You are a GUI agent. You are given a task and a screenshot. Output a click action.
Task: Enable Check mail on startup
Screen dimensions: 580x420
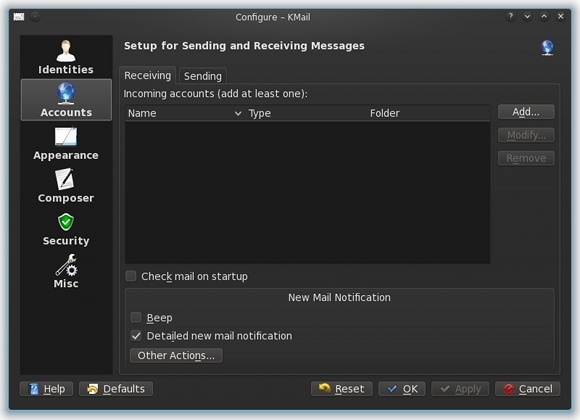[x=131, y=276]
